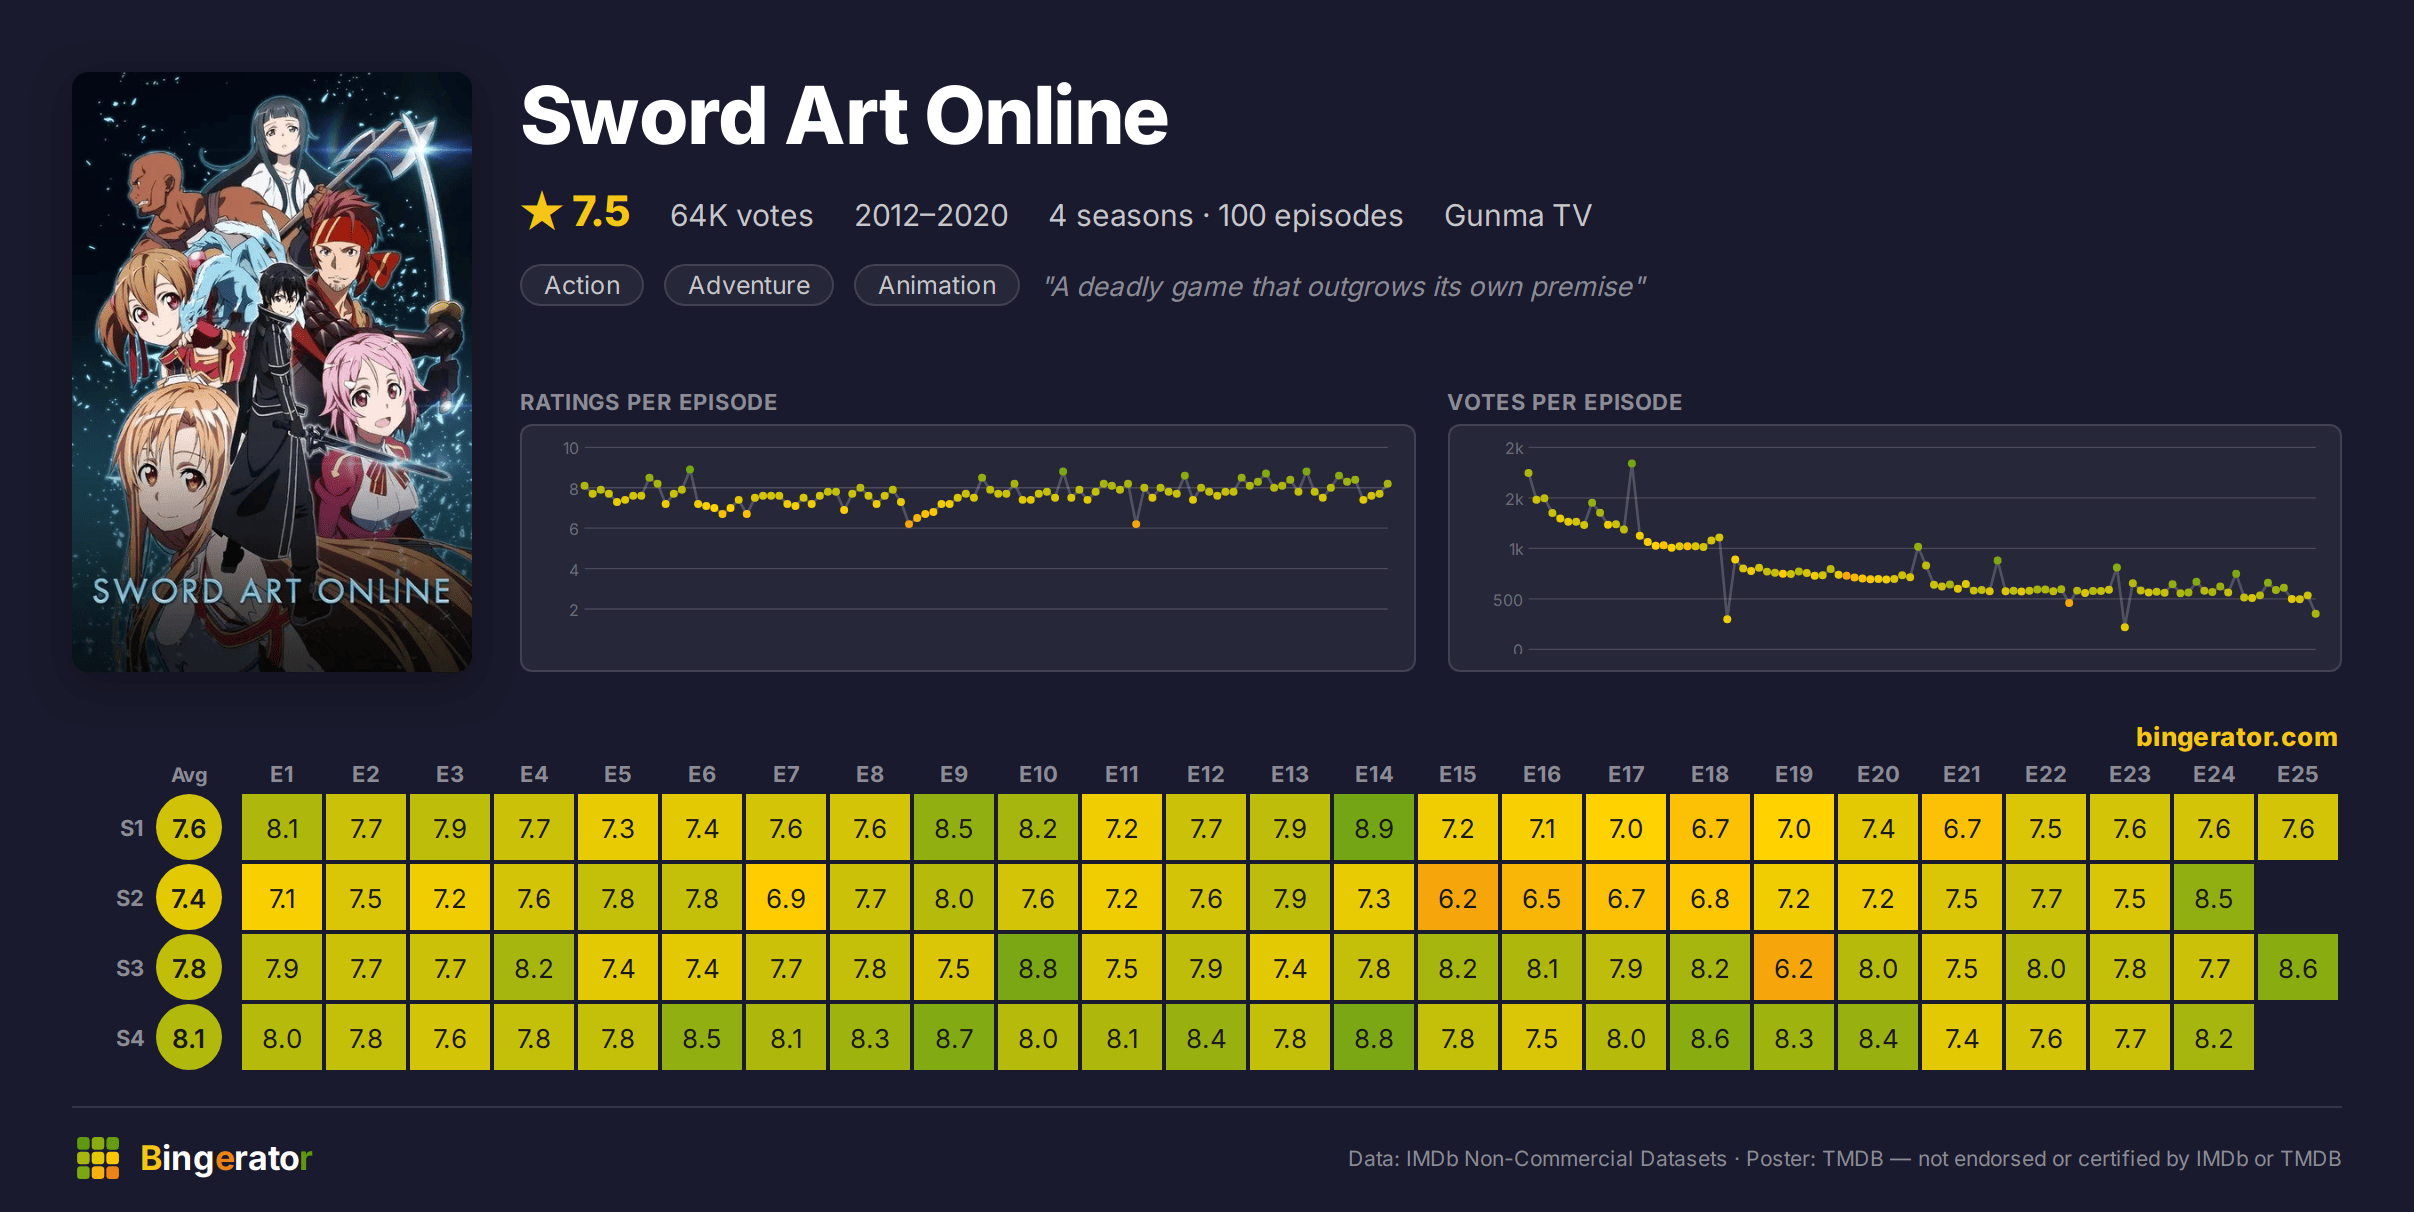Select the S3 E25 cell rated 8.6
The image size is (2414, 1212).
click(x=2298, y=968)
